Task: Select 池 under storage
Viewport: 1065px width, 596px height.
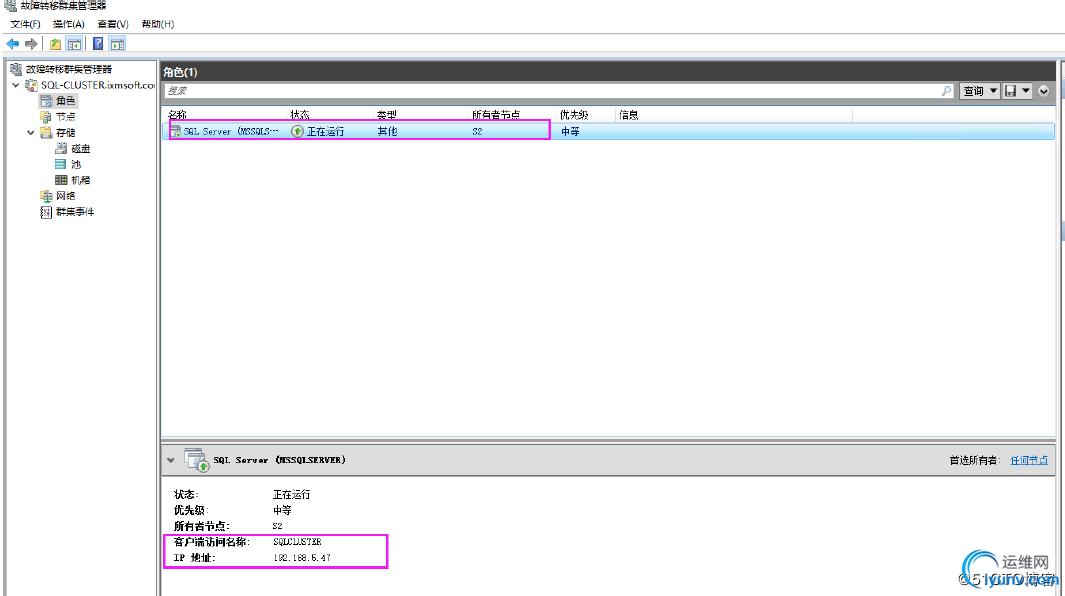Action: [75, 164]
